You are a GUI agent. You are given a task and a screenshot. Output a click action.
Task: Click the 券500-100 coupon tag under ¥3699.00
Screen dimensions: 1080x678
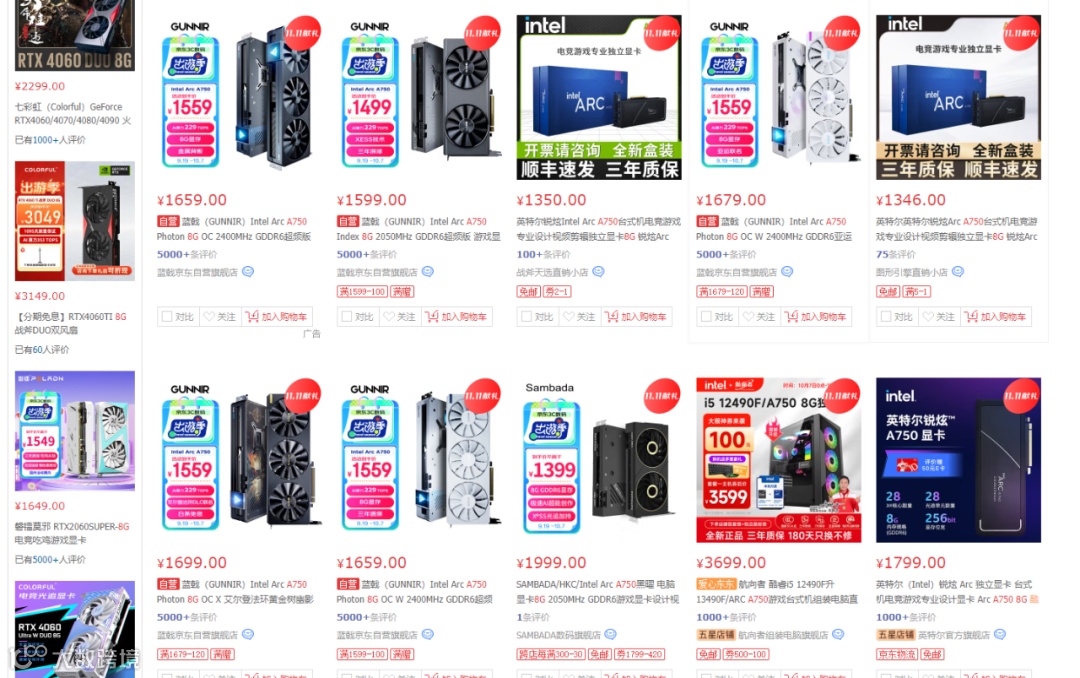tap(745, 654)
